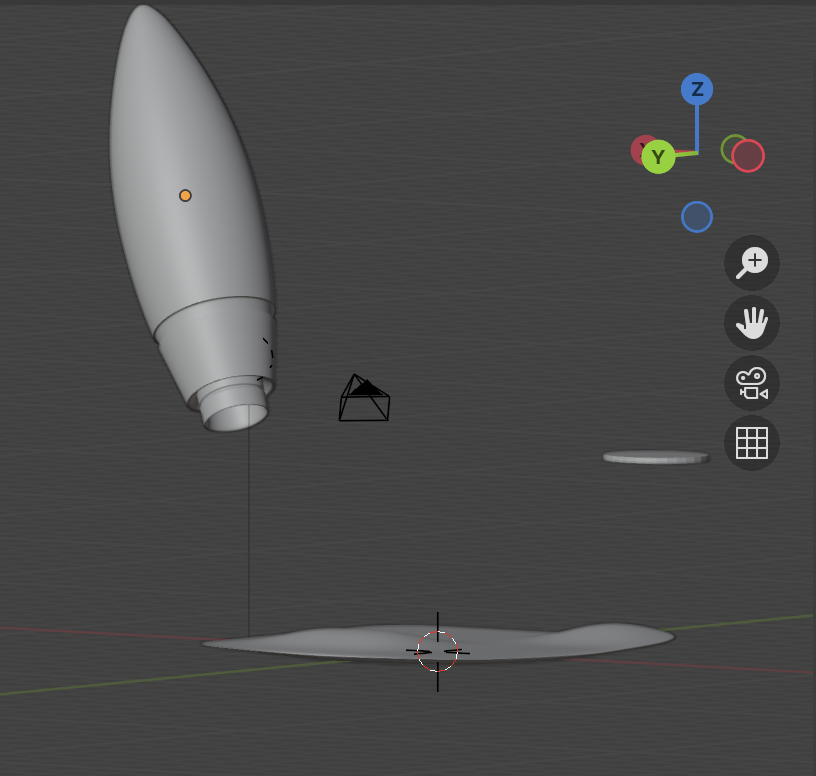The height and width of the screenshot is (776, 816).
Task: Select the small floating disc object
Action: (x=656, y=457)
